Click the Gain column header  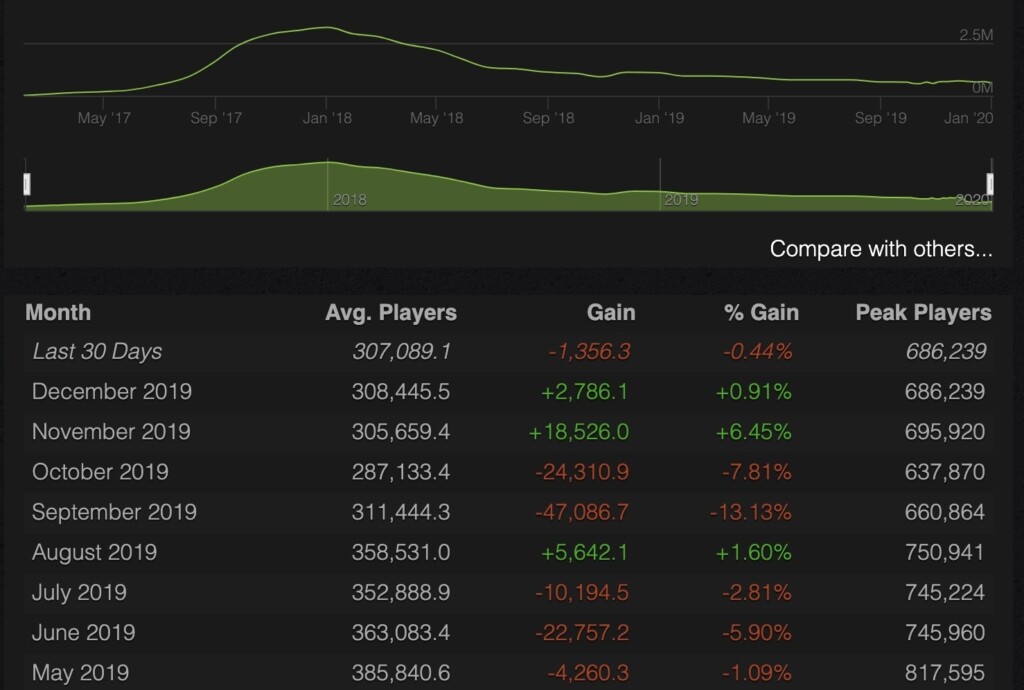click(x=610, y=312)
